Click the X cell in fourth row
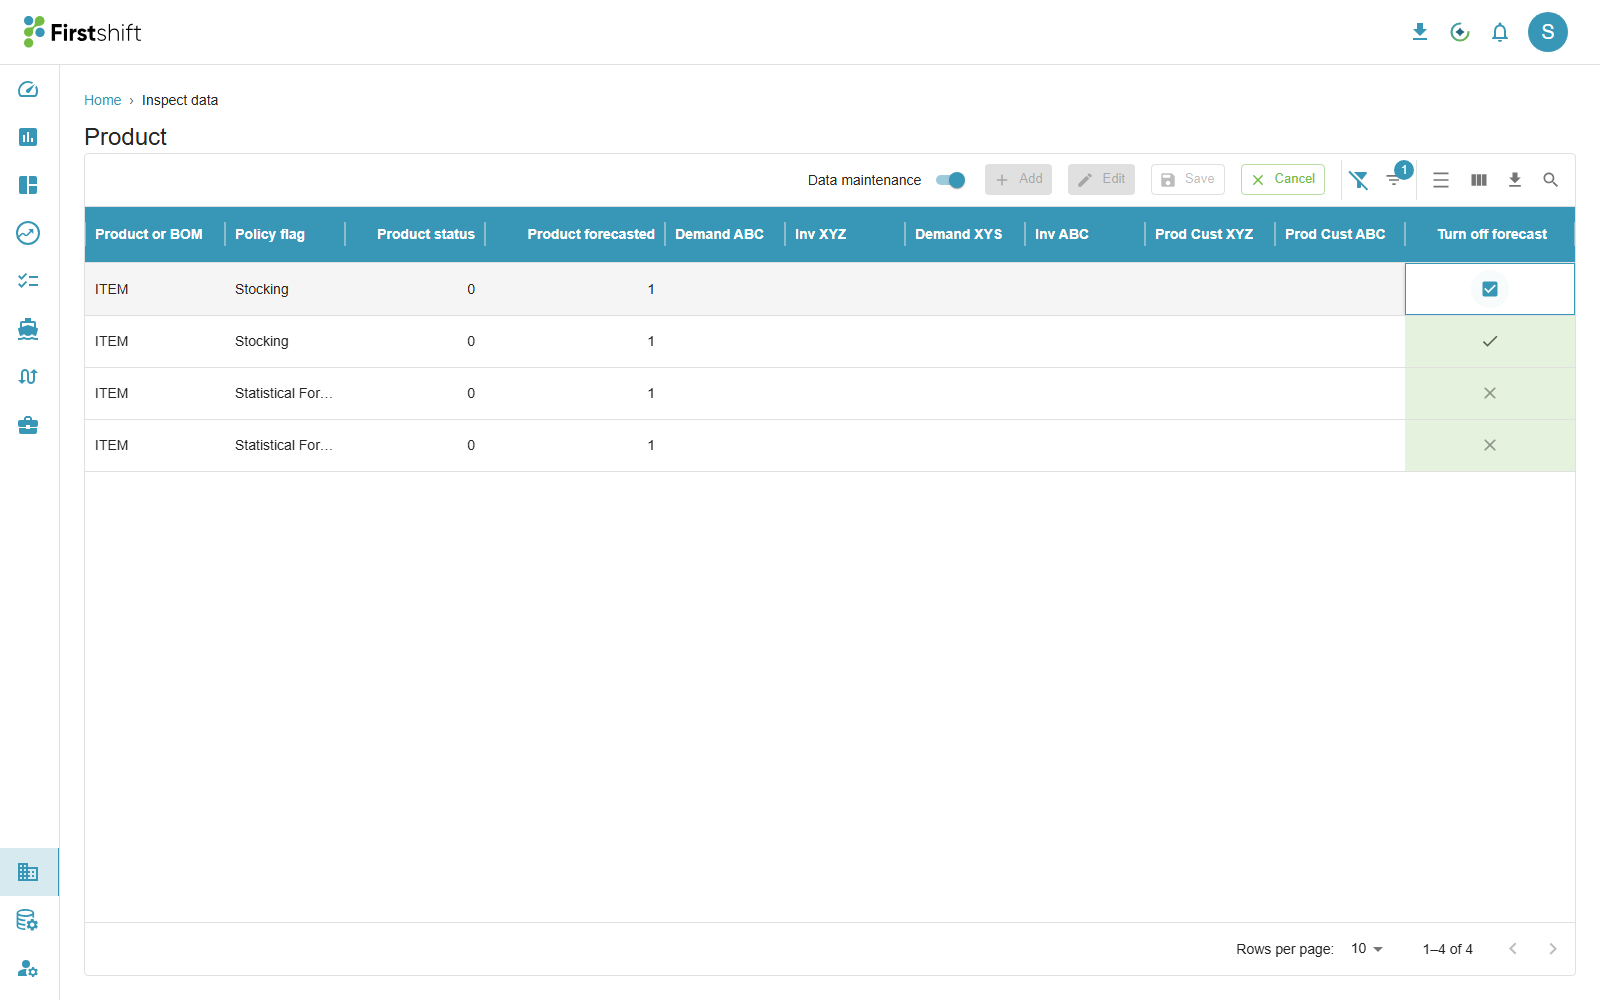The image size is (1600, 1000). [1490, 445]
